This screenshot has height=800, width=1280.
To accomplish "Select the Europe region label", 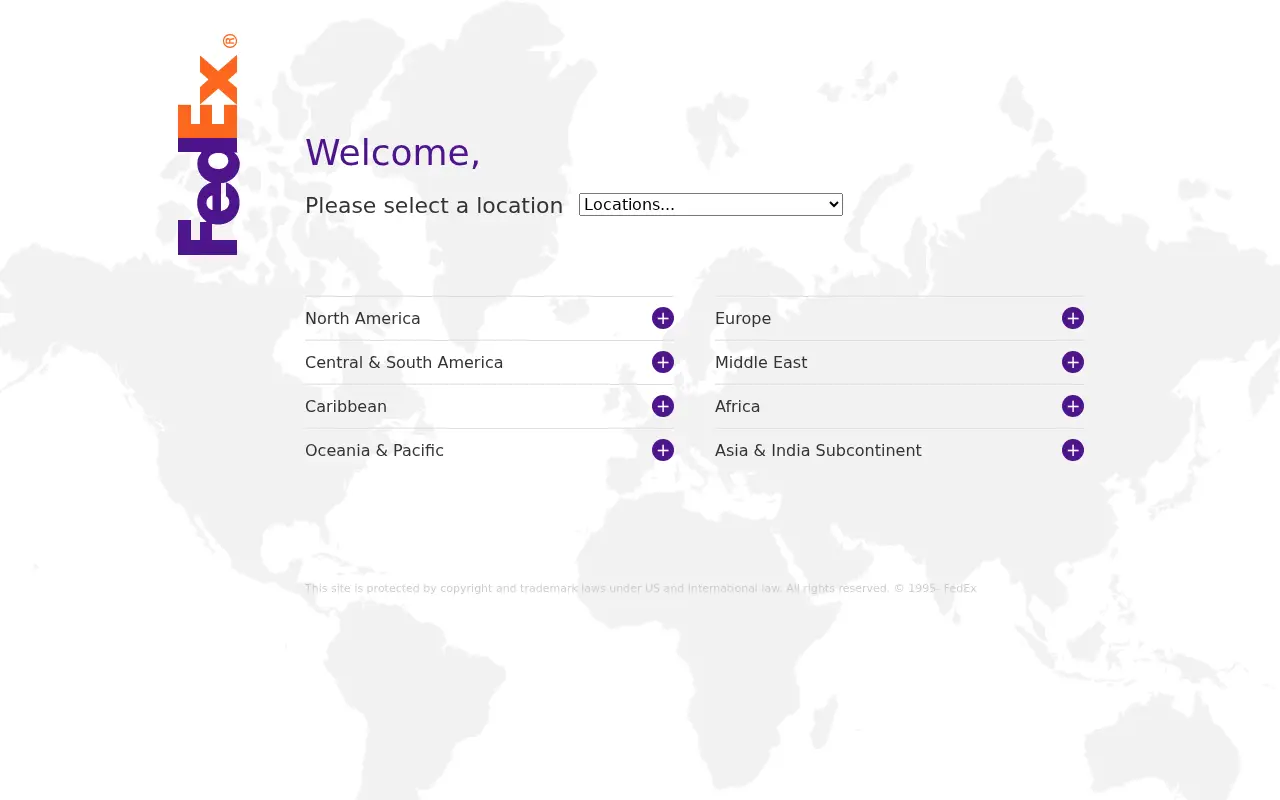I will click(743, 318).
